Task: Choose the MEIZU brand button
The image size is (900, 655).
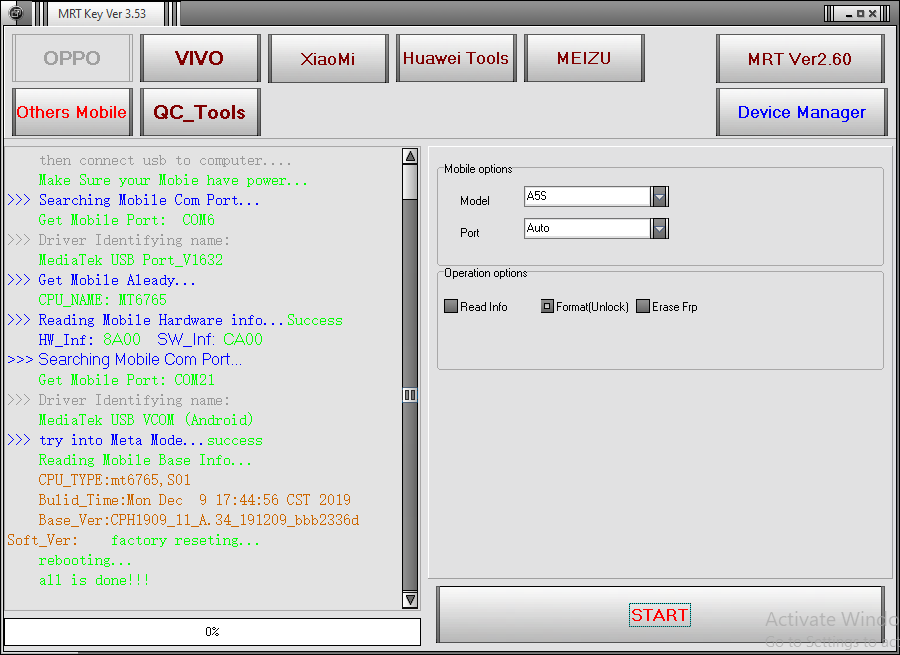Action: tap(584, 58)
